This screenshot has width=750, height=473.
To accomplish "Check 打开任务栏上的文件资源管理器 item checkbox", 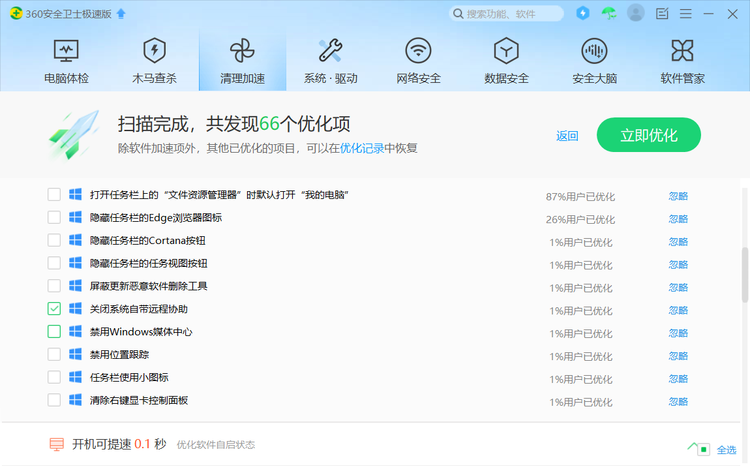I will coord(54,194).
